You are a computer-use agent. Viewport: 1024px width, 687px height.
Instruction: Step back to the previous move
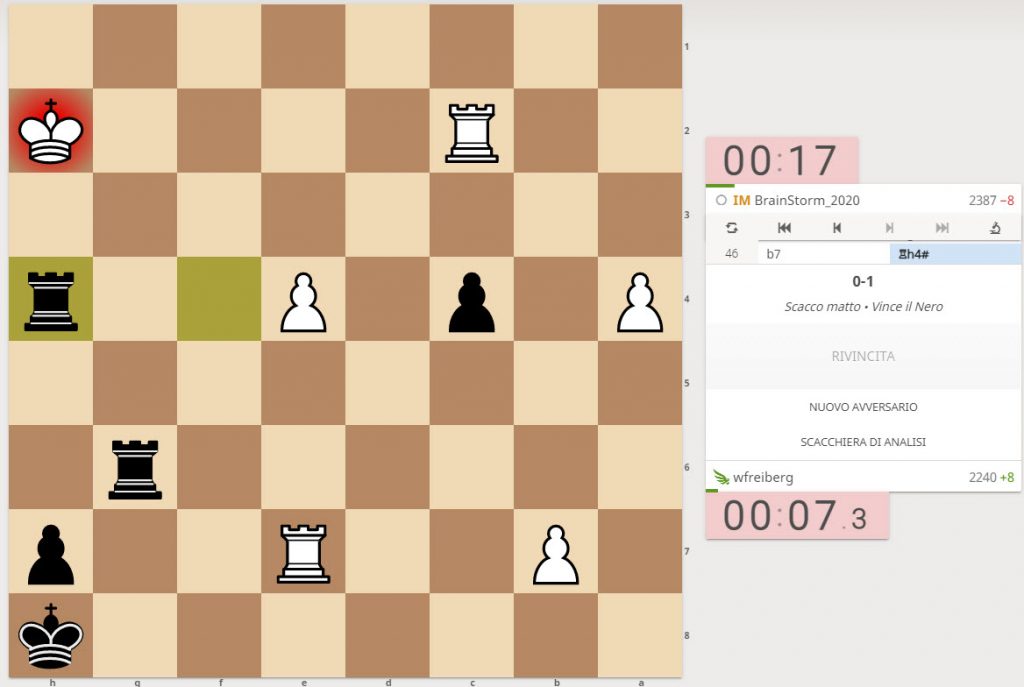pos(837,228)
